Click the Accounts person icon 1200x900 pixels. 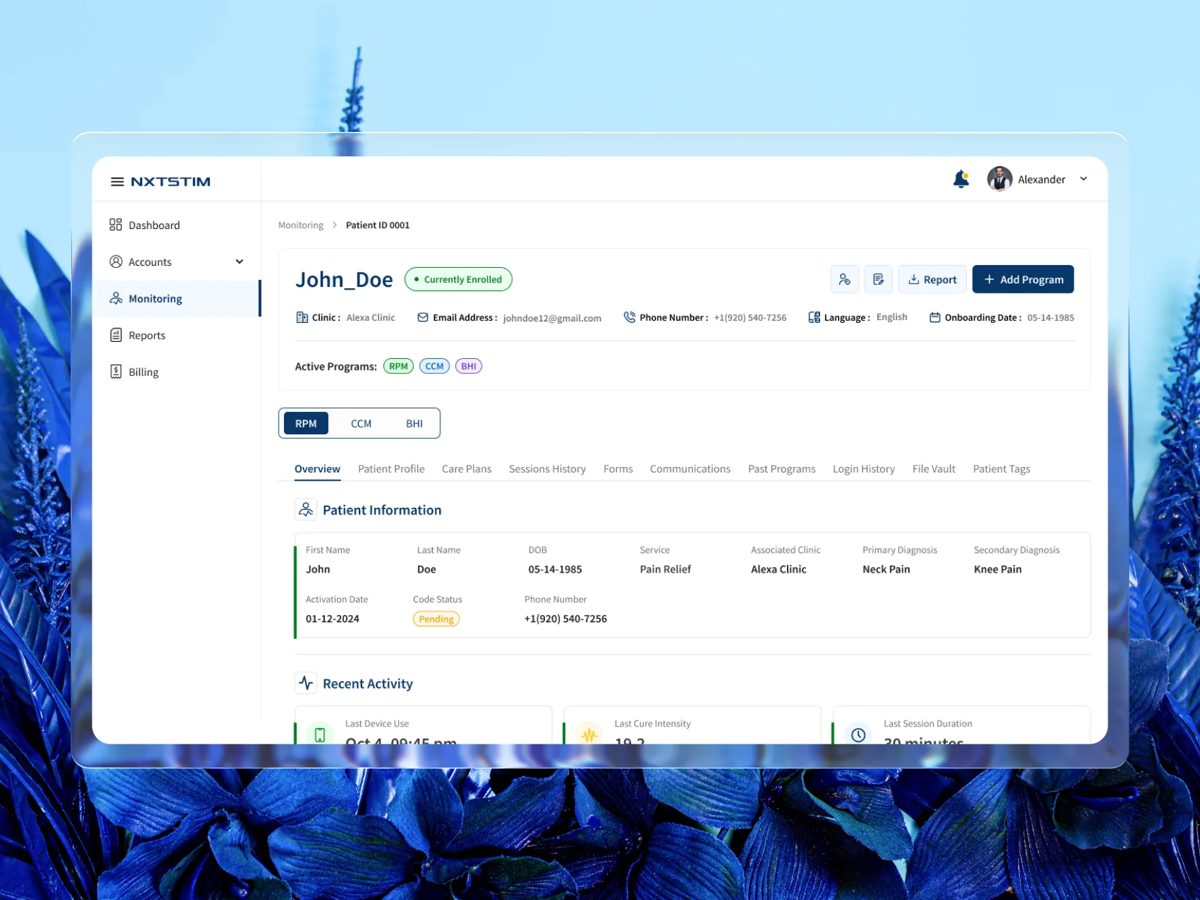[115, 262]
